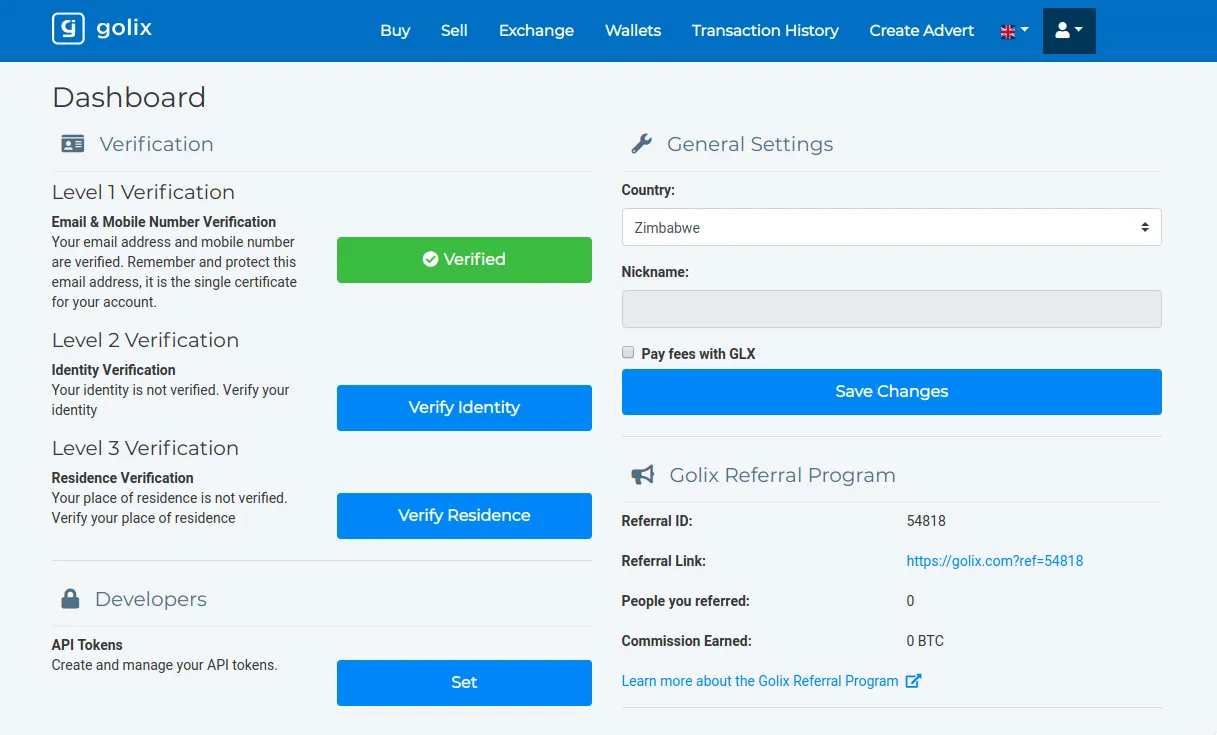Click the Commission Earned value 0 BTC
This screenshot has width=1217, height=735.
tap(925, 641)
